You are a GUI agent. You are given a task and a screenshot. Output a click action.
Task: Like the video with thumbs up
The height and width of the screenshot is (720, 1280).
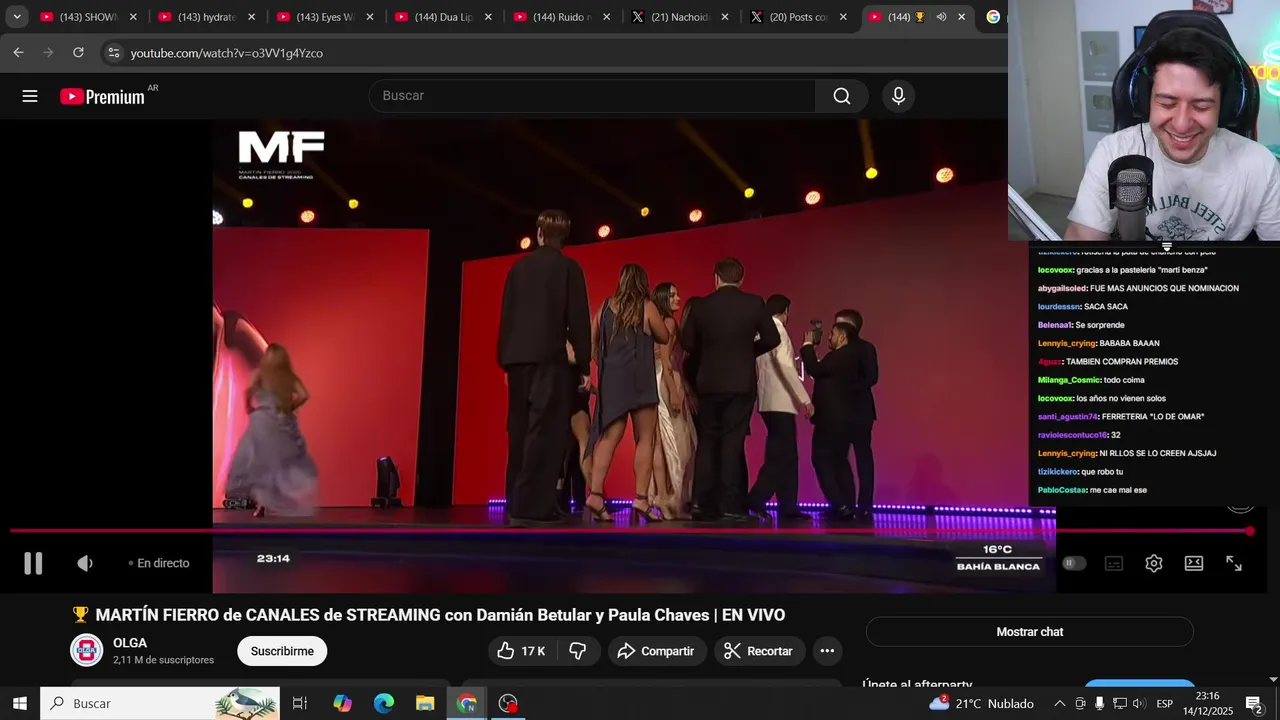tap(521, 651)
